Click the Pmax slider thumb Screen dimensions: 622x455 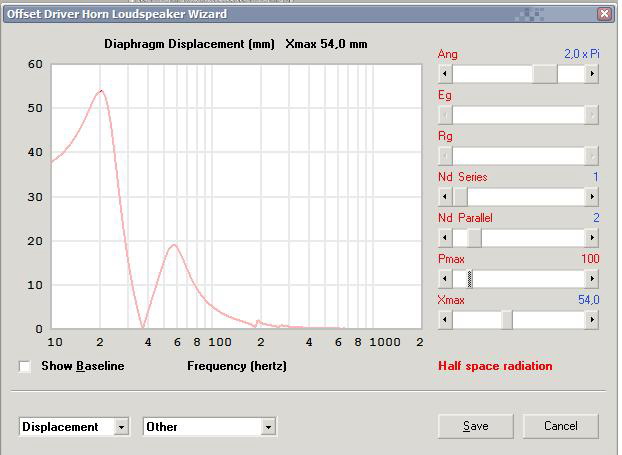pos(469,278)
